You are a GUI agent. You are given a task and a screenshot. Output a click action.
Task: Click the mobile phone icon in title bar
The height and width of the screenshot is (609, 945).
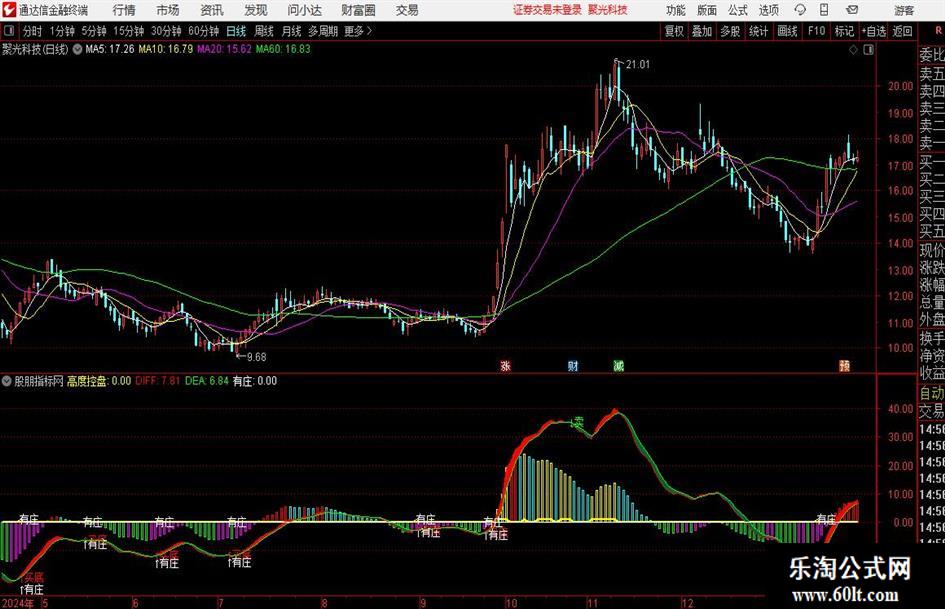pyautogui.click(x=824, y=10)
